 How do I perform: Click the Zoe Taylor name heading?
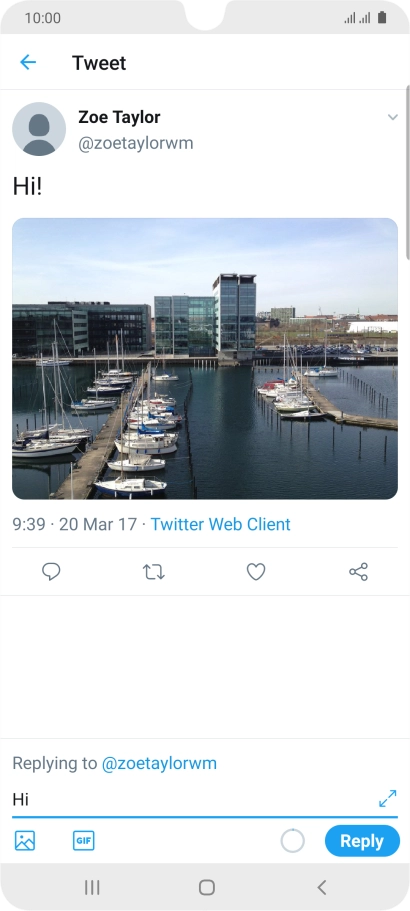click(119, 117)
